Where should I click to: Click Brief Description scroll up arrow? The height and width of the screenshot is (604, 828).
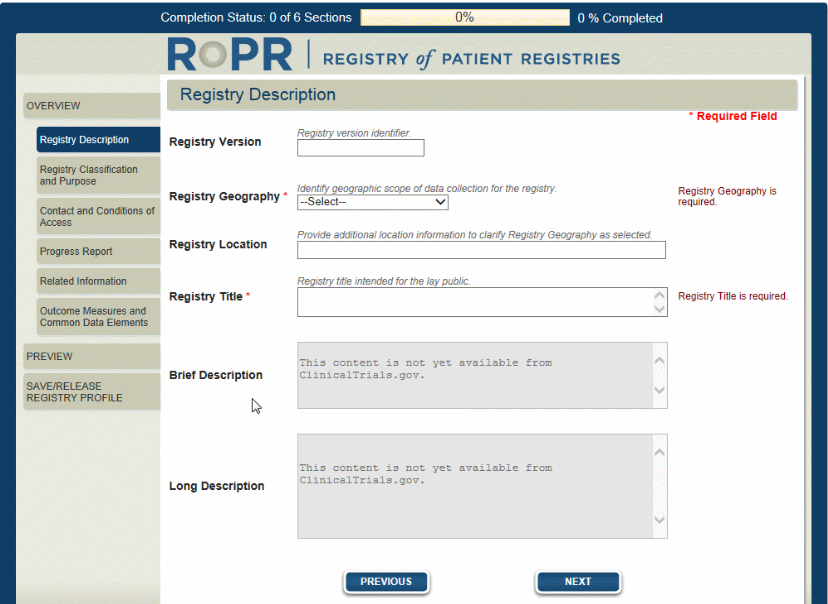pos(660,361)
